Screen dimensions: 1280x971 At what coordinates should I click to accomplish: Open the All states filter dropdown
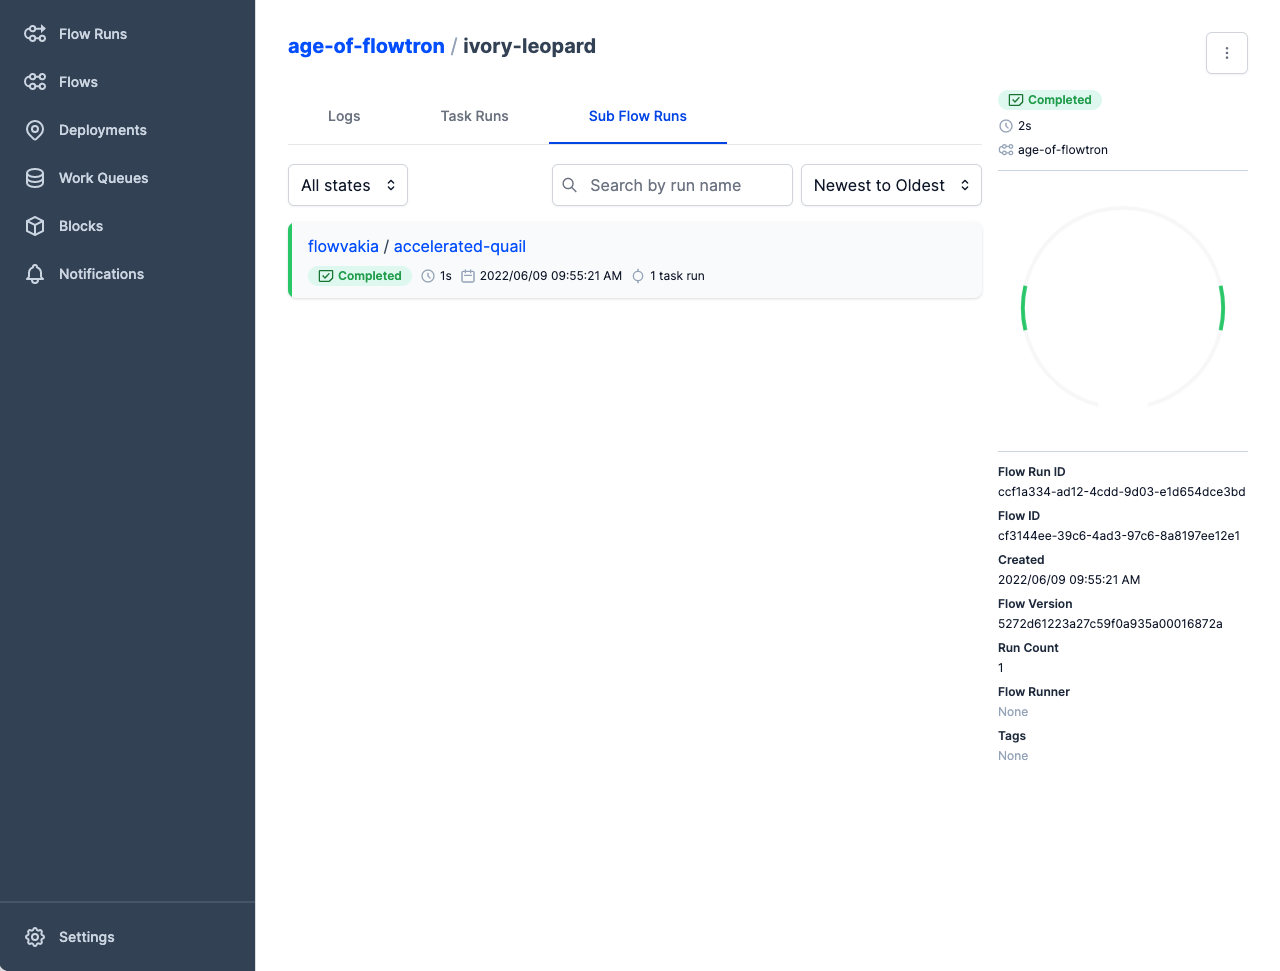click(x=348, y=185)
